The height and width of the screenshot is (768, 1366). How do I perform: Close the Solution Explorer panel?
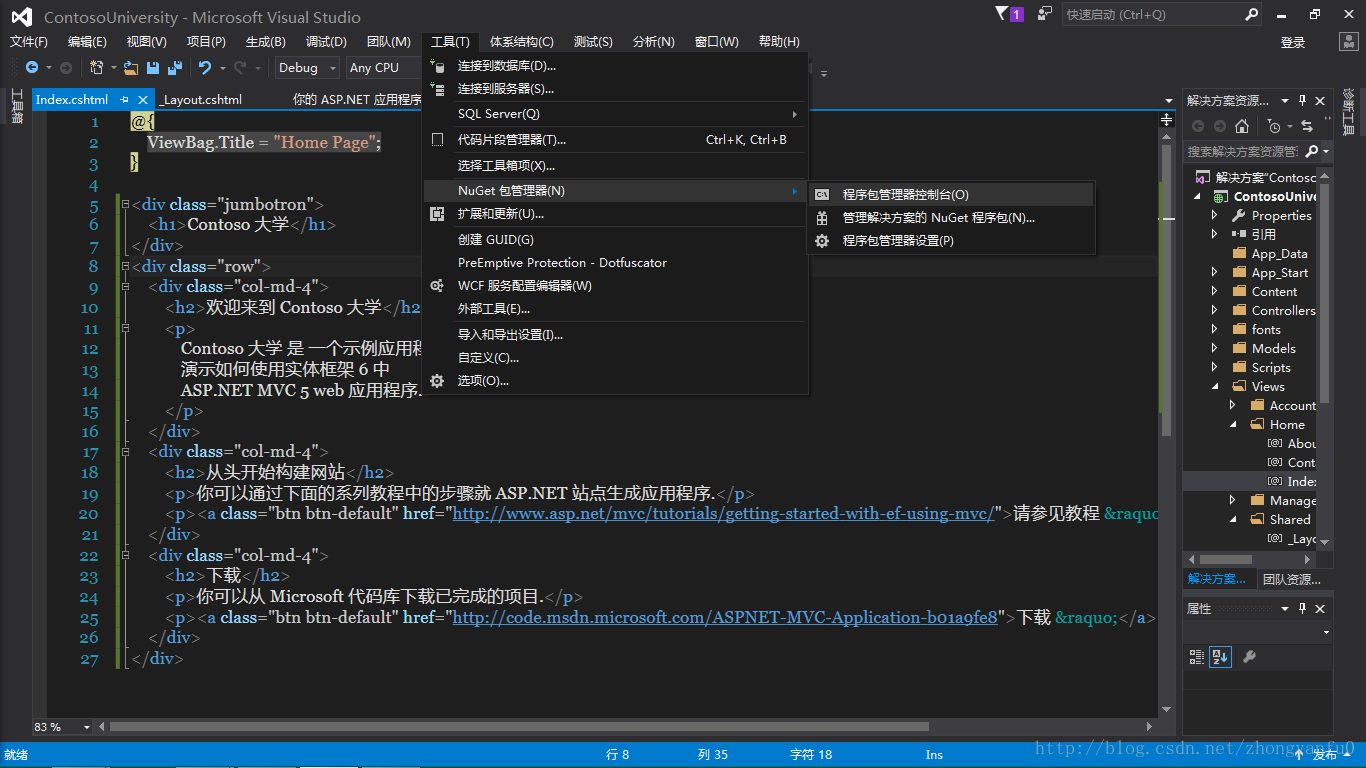(1320, 101)
